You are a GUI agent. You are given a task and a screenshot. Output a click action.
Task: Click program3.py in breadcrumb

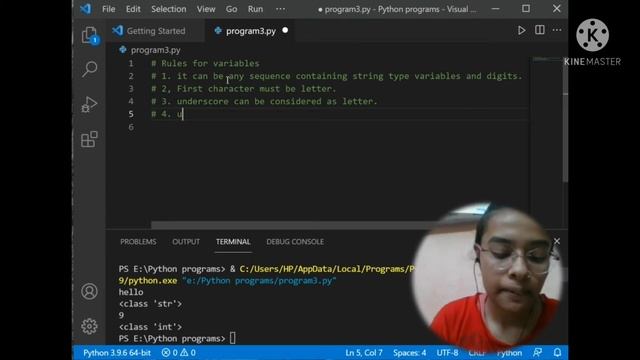[156, 50]
